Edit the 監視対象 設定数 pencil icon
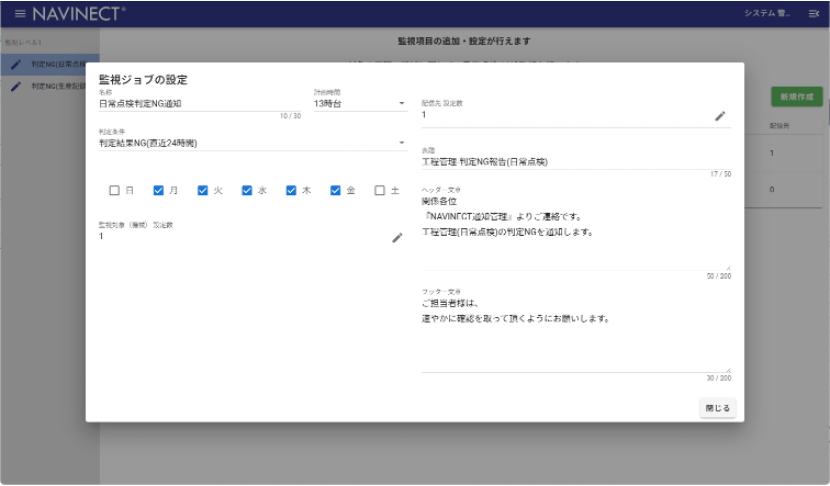The image size is (830, 486). point(397,238)
